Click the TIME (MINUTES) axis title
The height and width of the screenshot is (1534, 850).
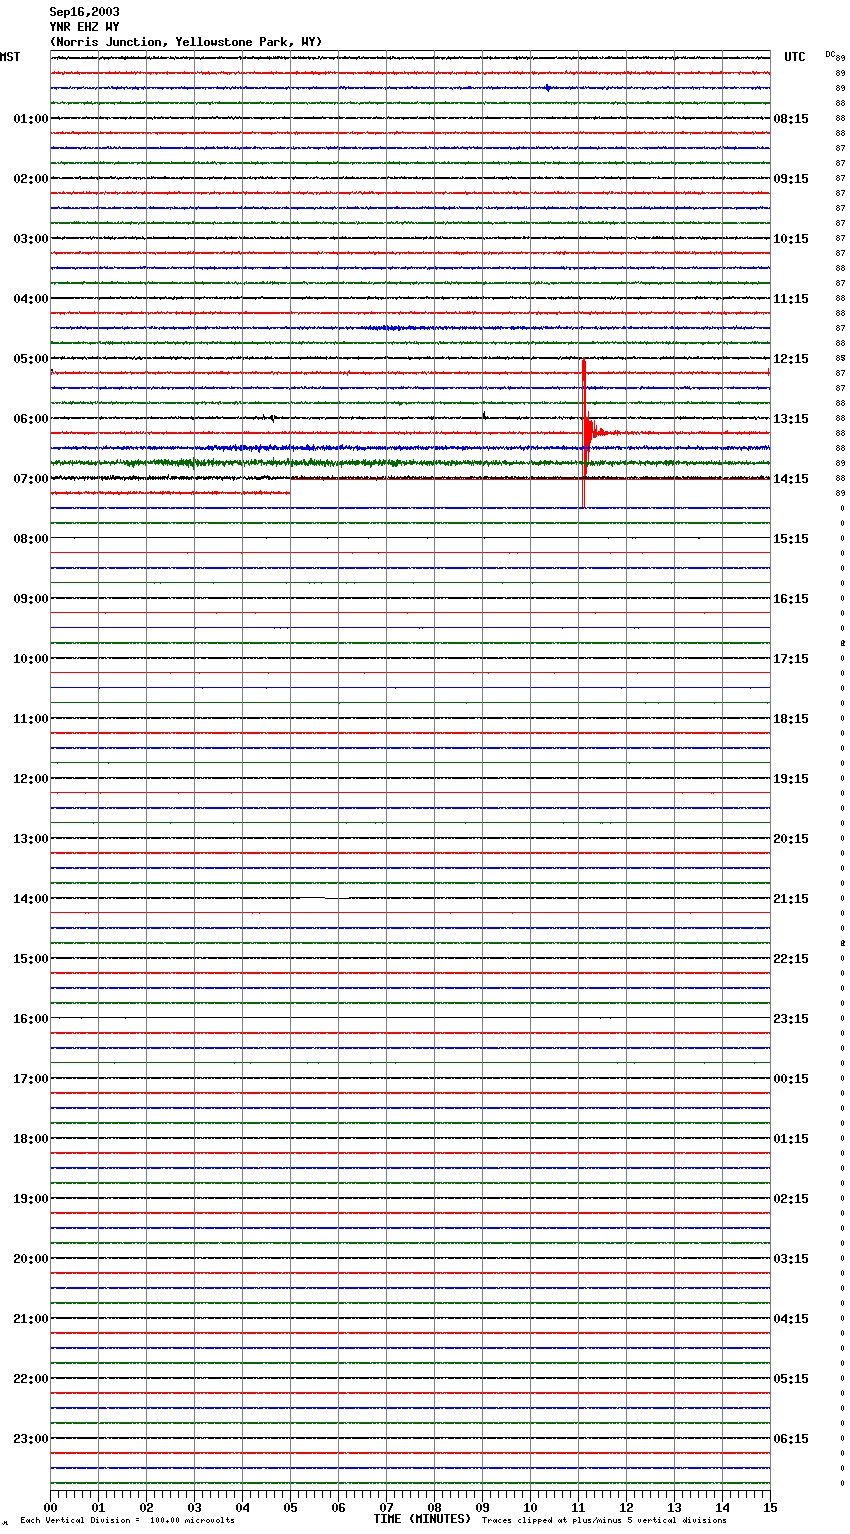pyautogui.click(x=422, y=1519)
